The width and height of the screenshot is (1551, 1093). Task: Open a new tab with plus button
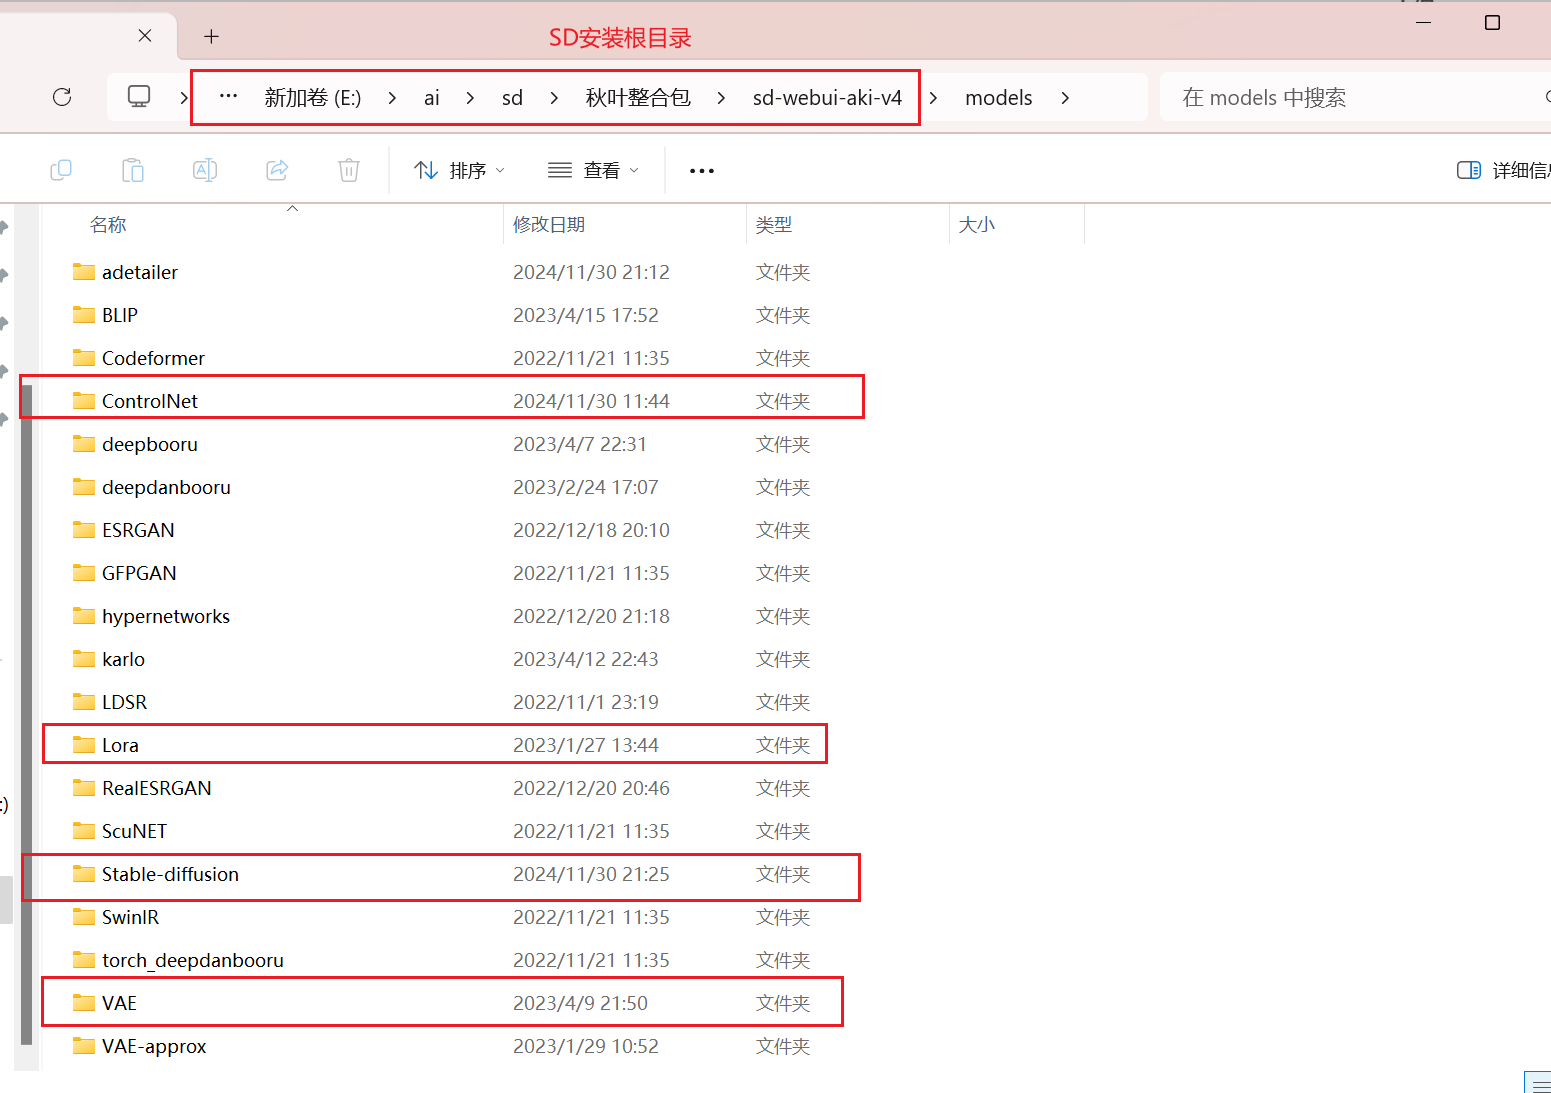coord(211,37)
